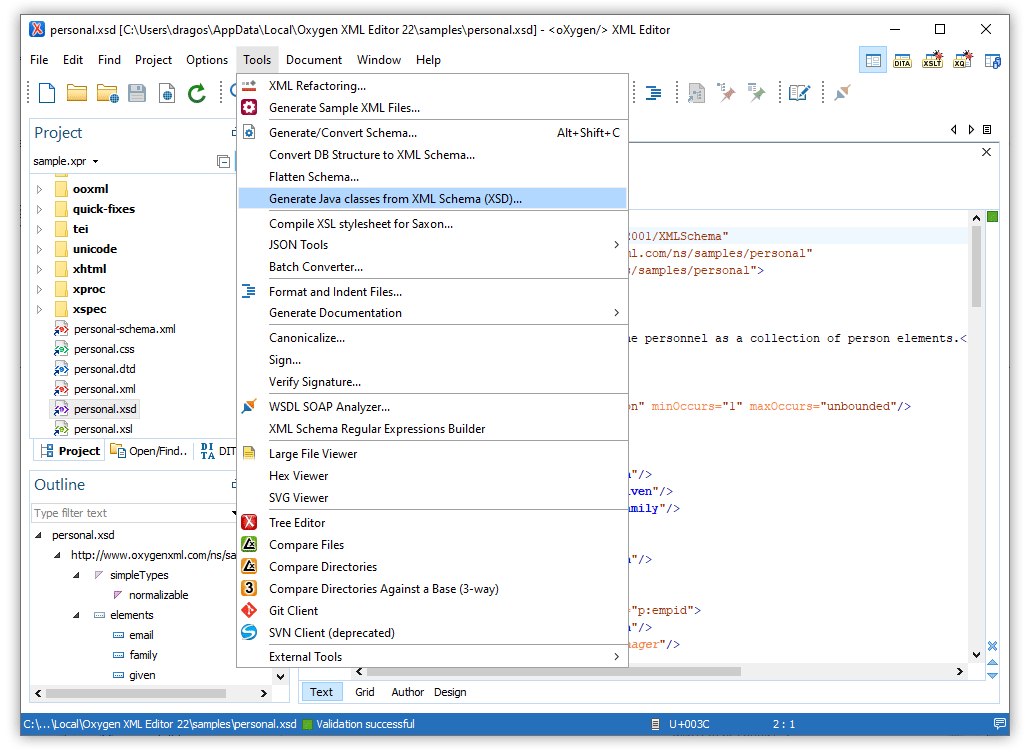Switch to the Editor perspective icon
The image size is (1030, 750).
click(873, 60)
